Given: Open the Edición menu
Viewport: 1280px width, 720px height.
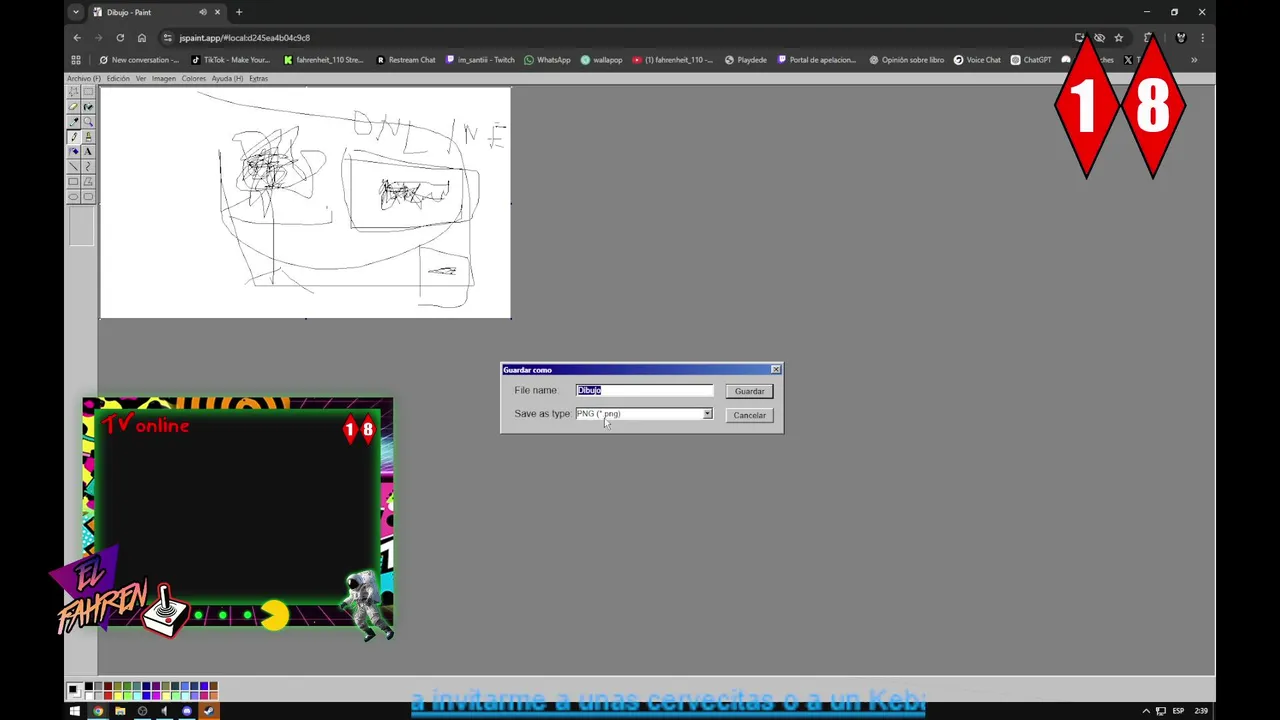Looking at the screenshot, I should pyautogui.click(x=118, y=78).
